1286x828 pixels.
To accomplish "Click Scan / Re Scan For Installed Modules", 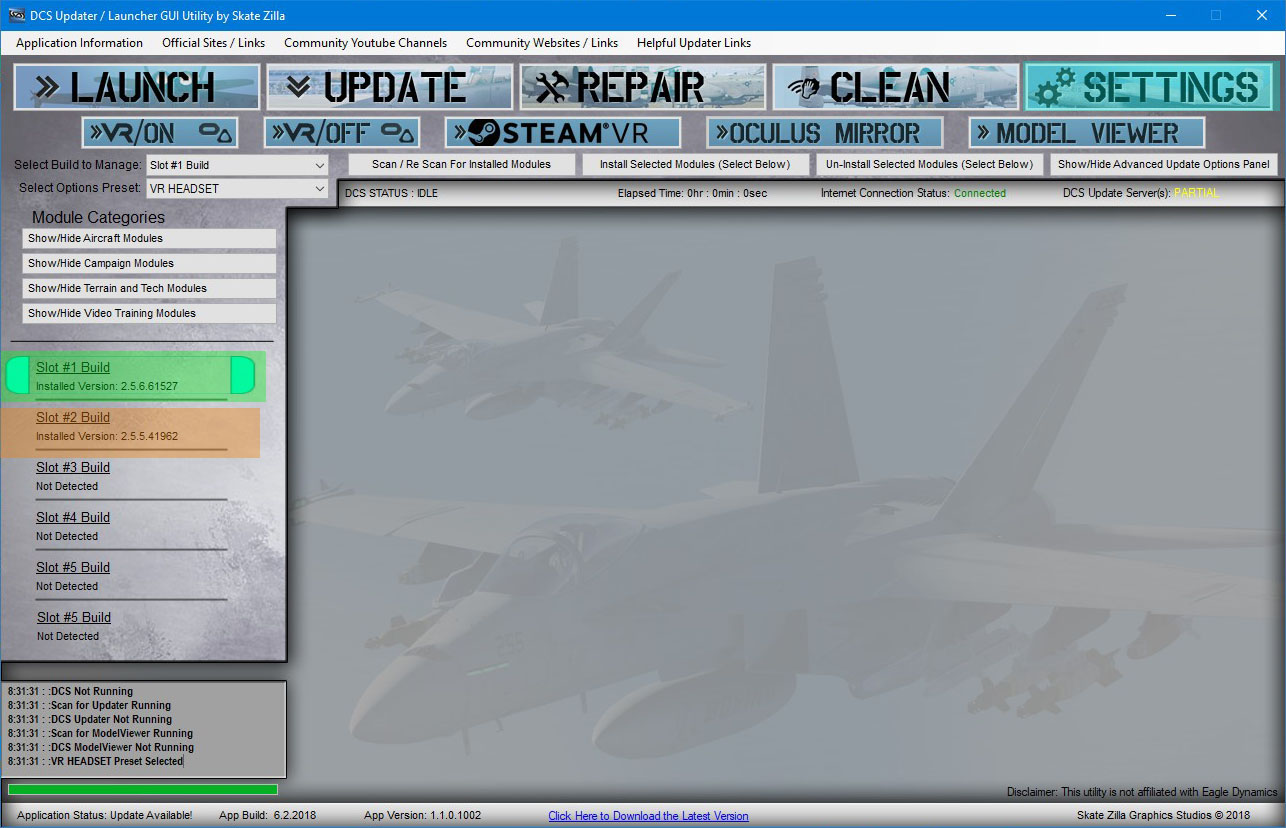I will [x=461, y=164].
